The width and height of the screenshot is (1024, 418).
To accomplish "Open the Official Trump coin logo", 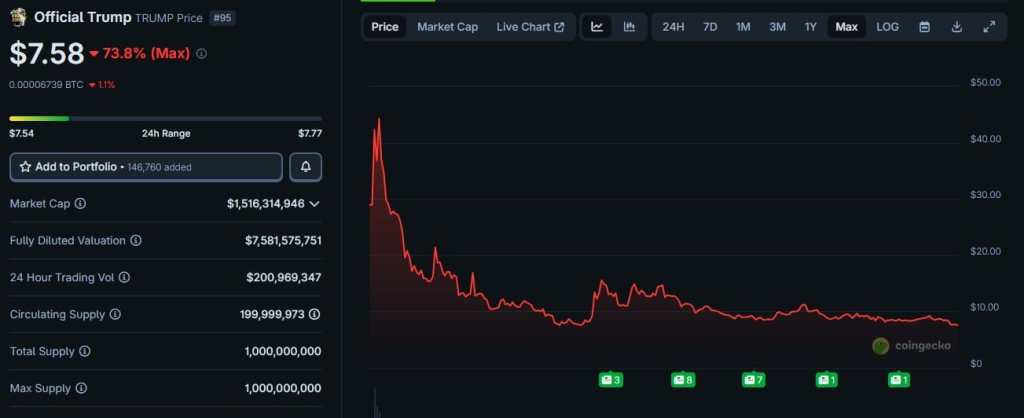I will 18,18.
